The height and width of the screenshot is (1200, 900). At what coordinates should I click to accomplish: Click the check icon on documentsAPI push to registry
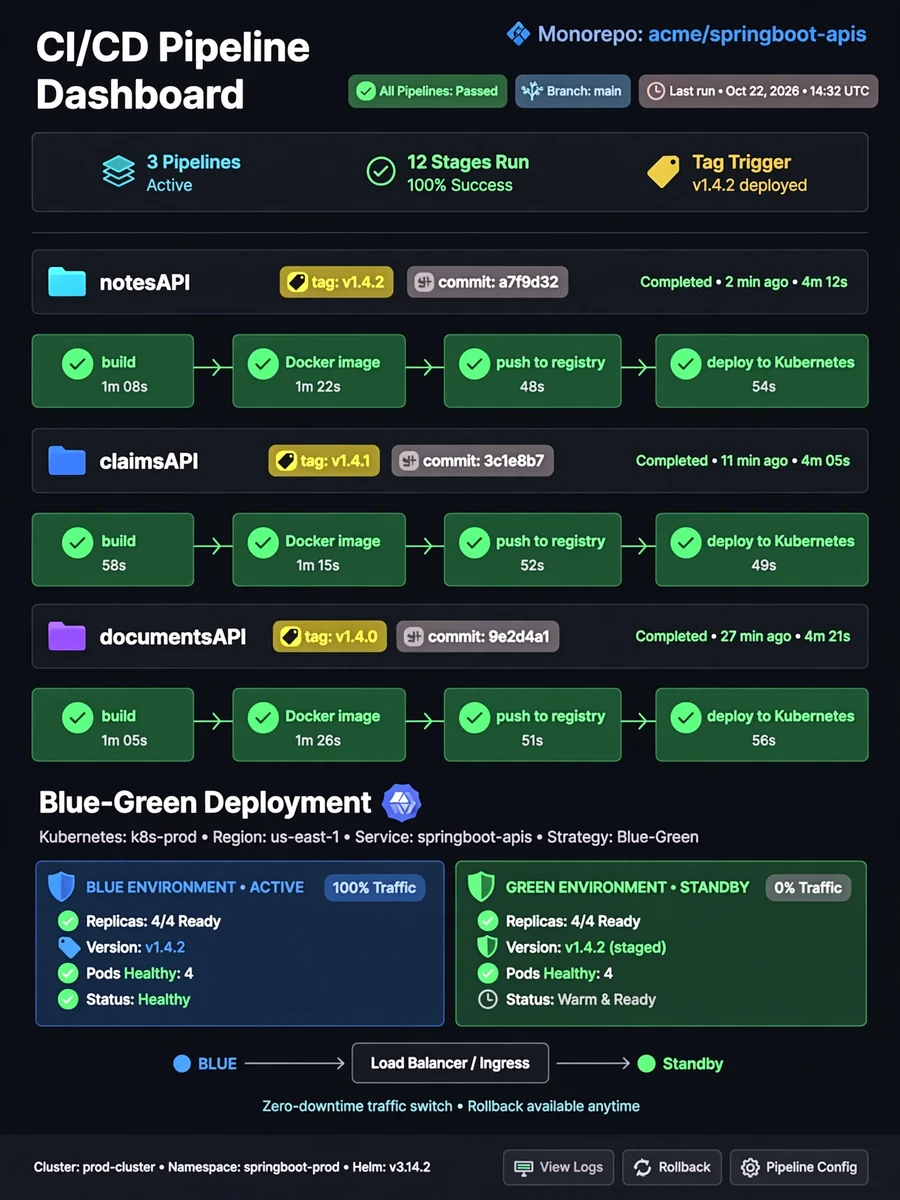pos(474,717)
